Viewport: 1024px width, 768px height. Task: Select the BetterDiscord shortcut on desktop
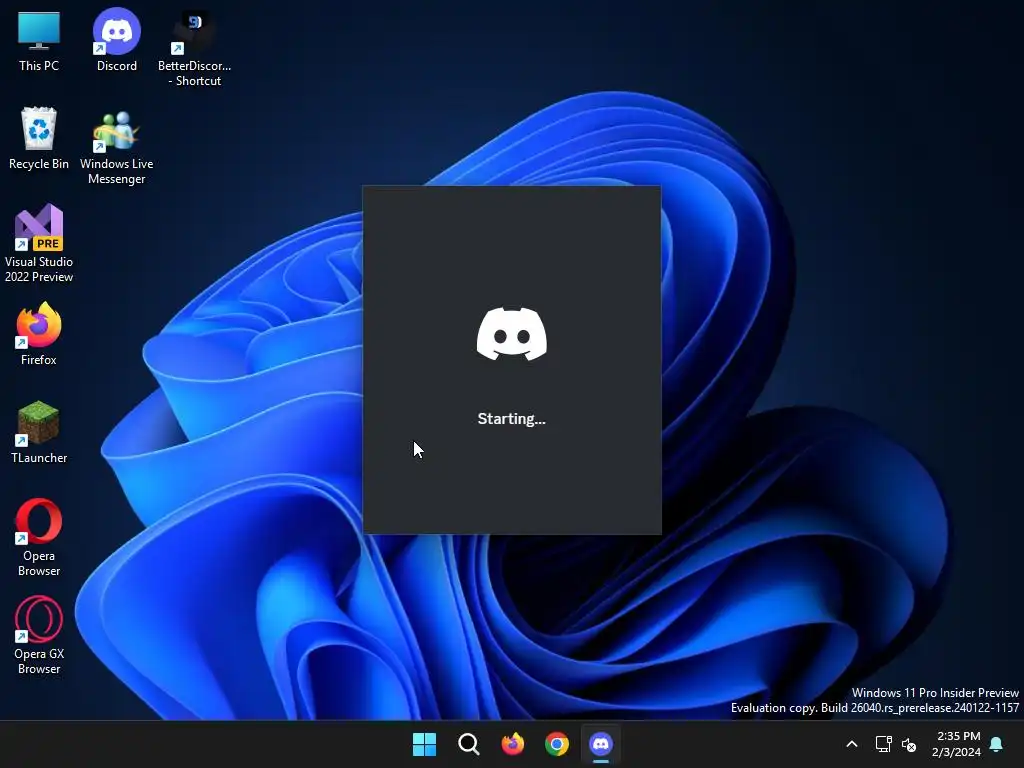click(x=194, y=49)
